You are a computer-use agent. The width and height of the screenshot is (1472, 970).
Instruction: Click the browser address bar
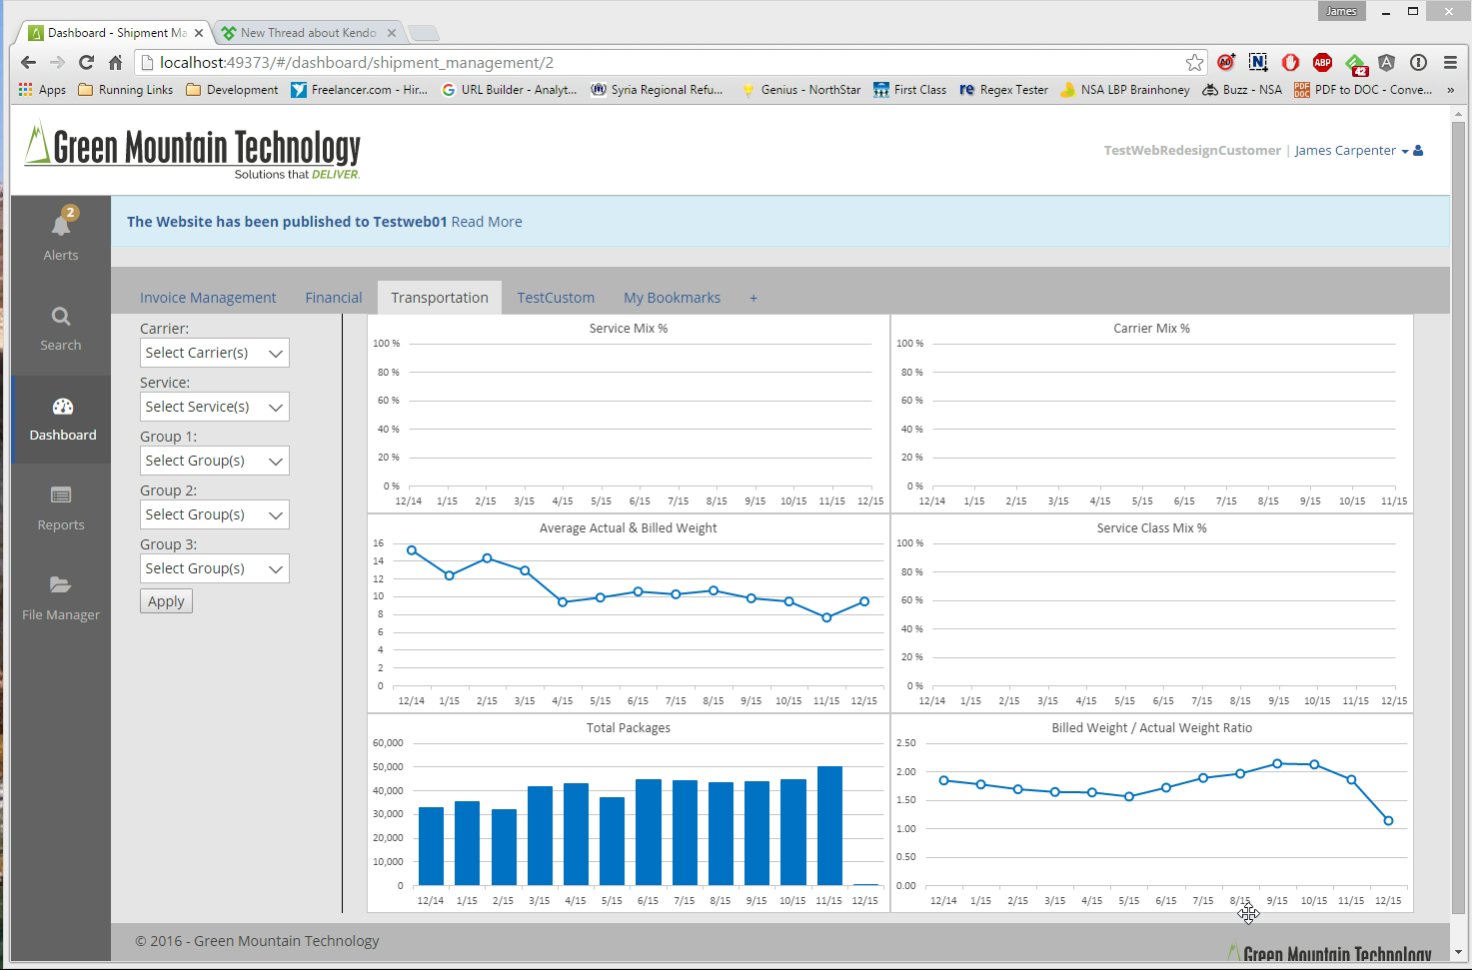(x=660, y=62)
